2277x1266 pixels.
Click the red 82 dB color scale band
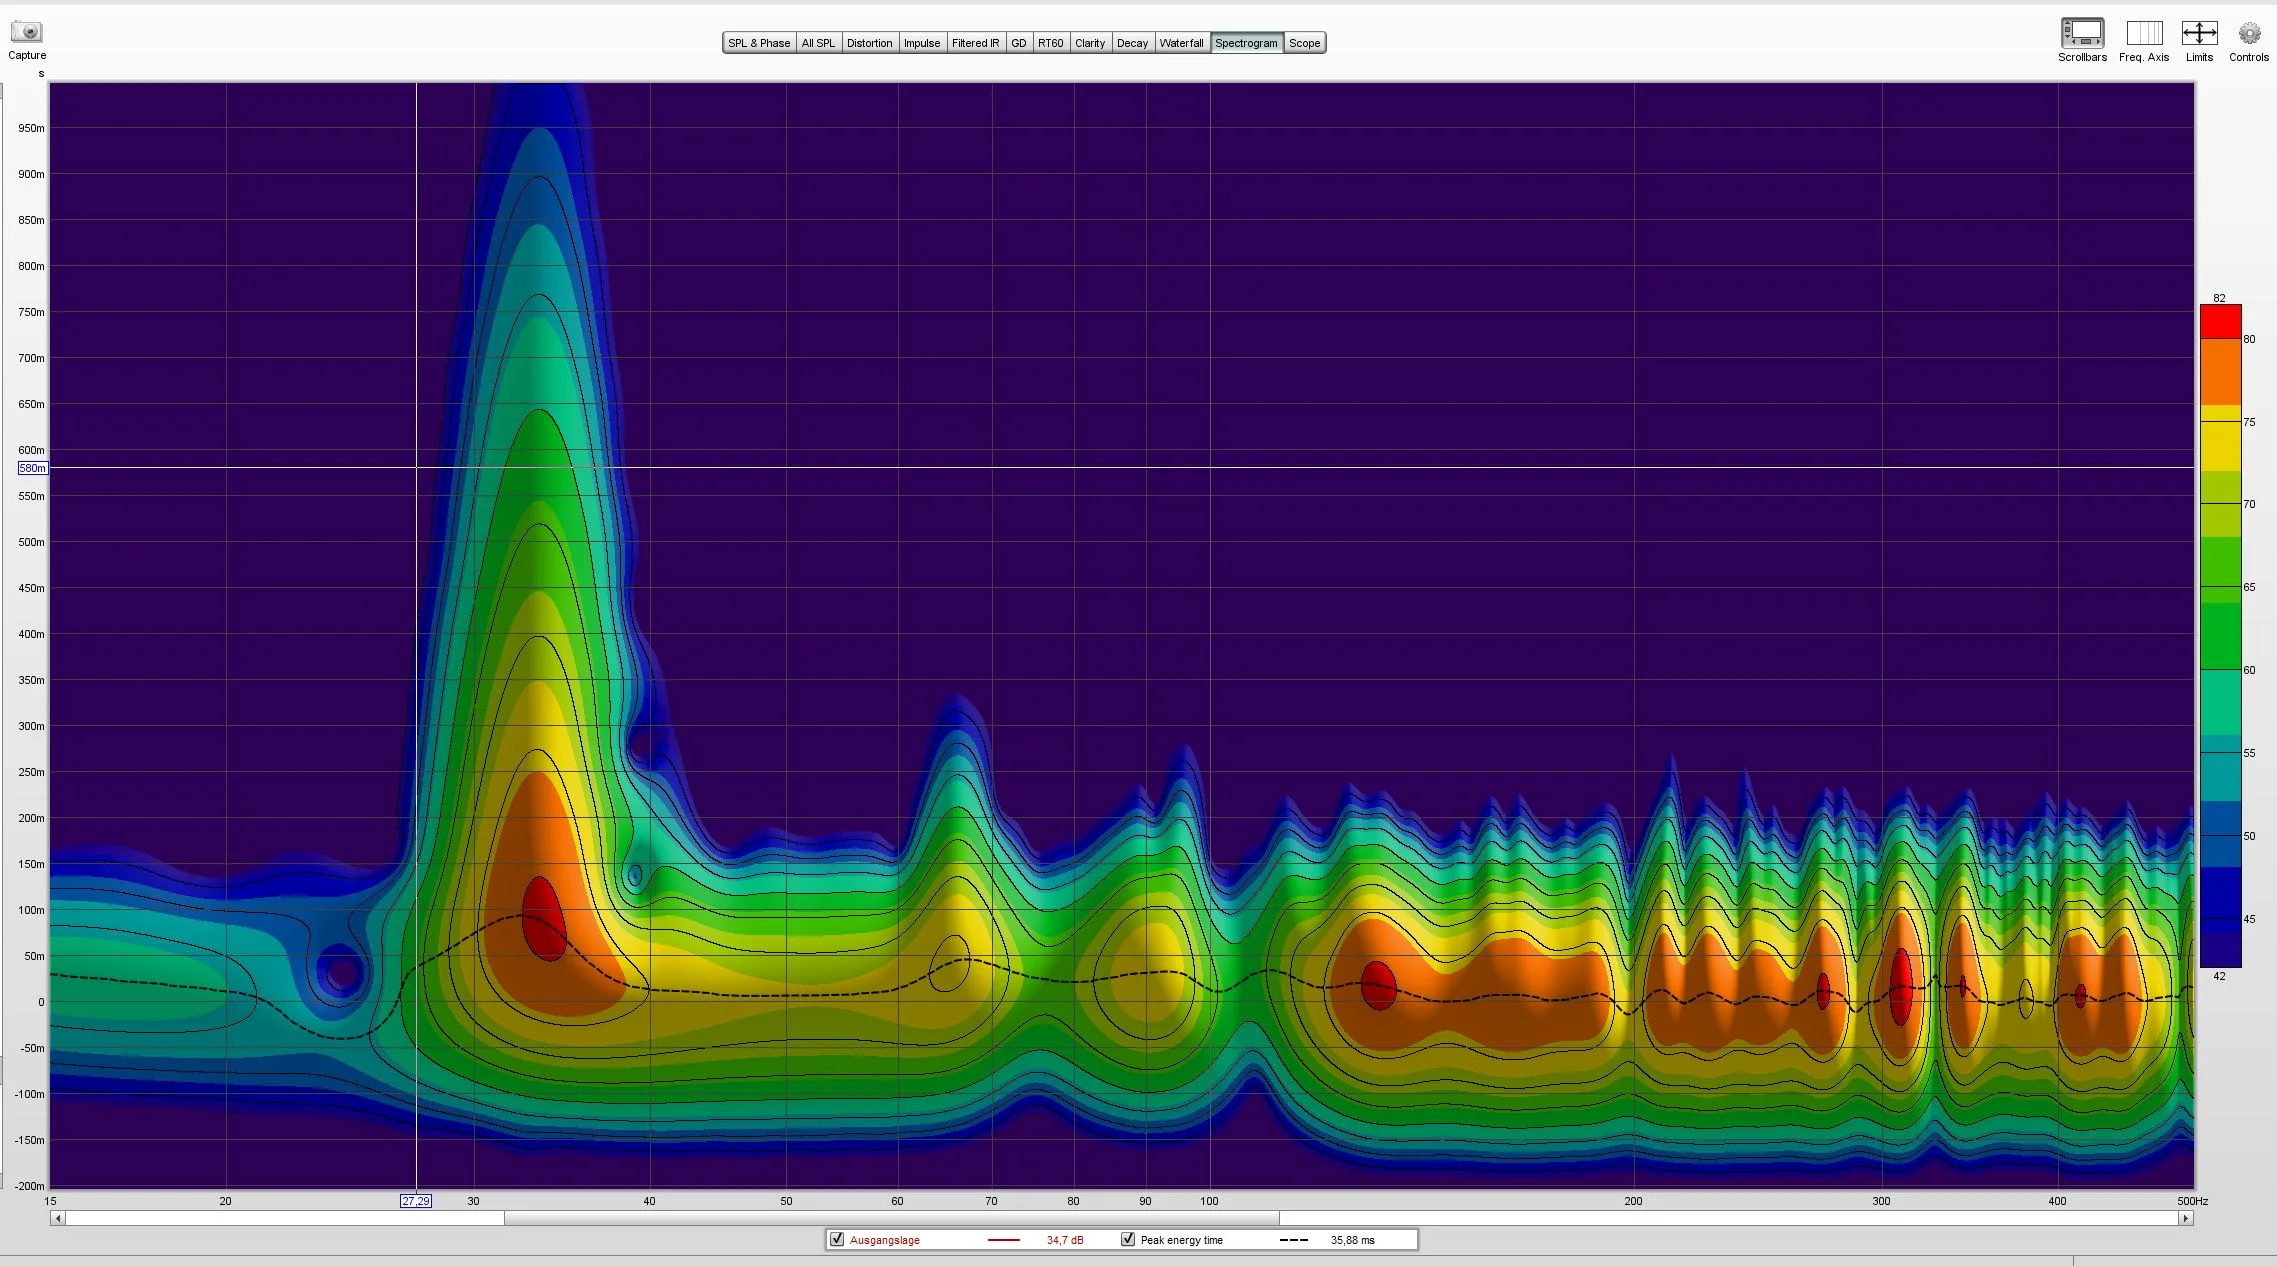[2220, 321]
